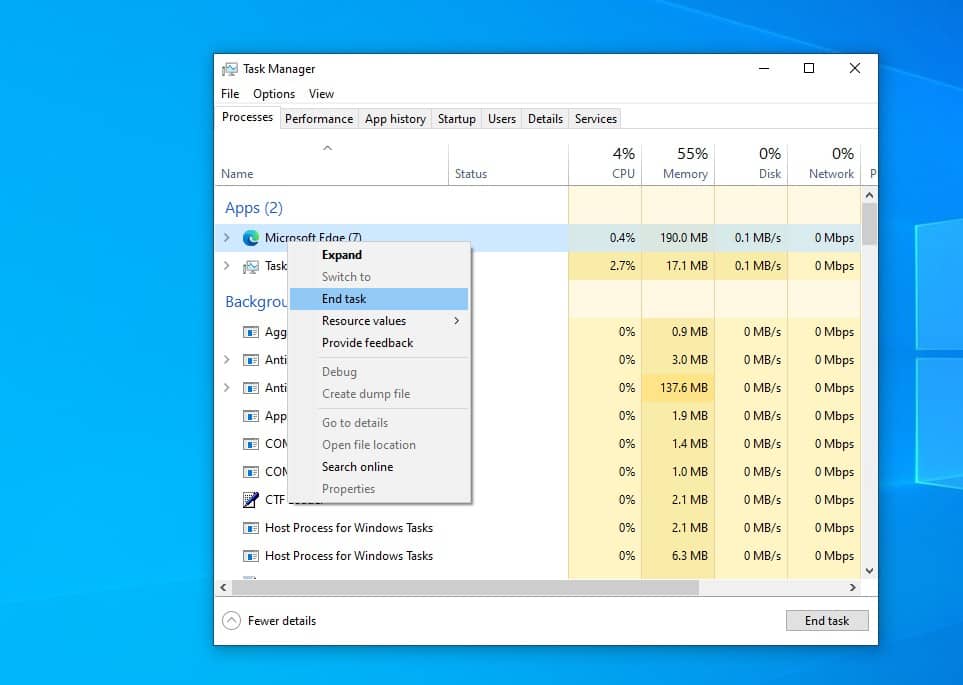Expand the Task Manager process group
The width and height of the screenshot is (963, 685).
click(x=227, y=265)
